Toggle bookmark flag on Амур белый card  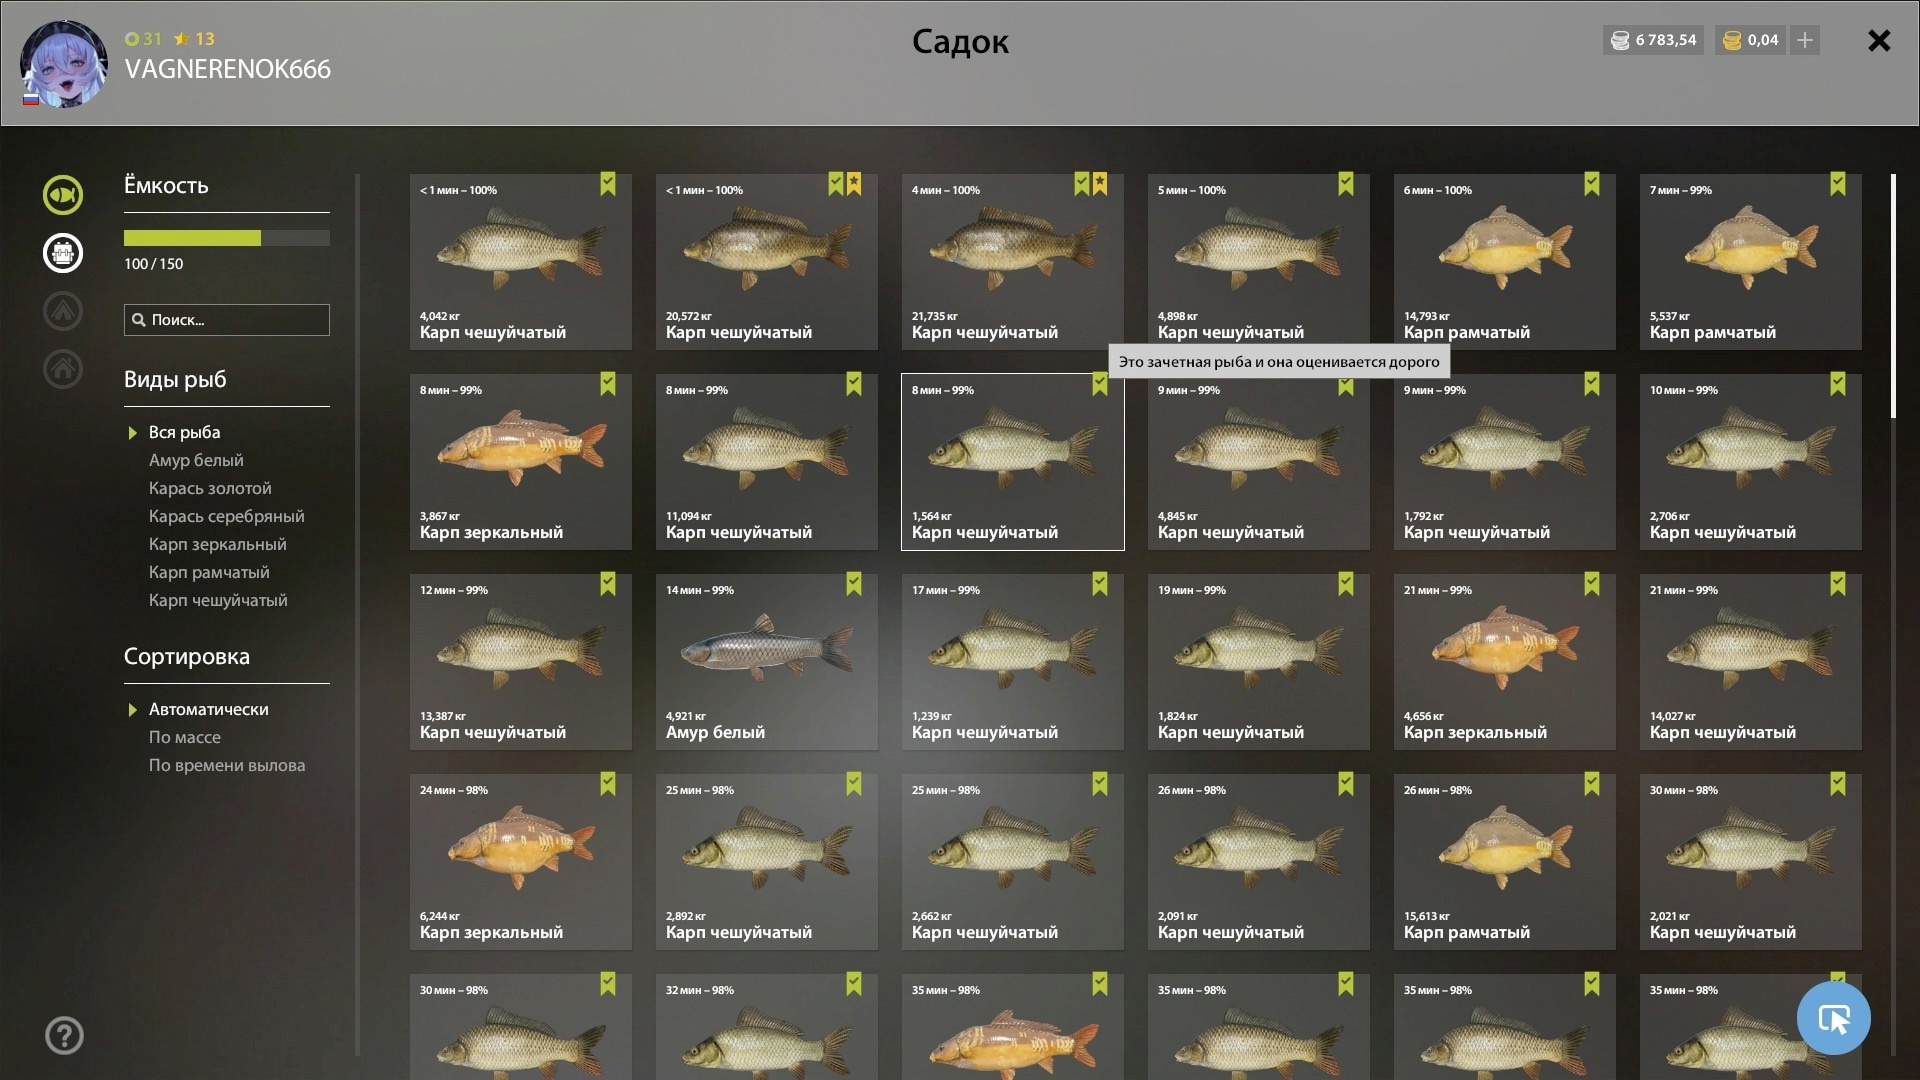[854, 584]
